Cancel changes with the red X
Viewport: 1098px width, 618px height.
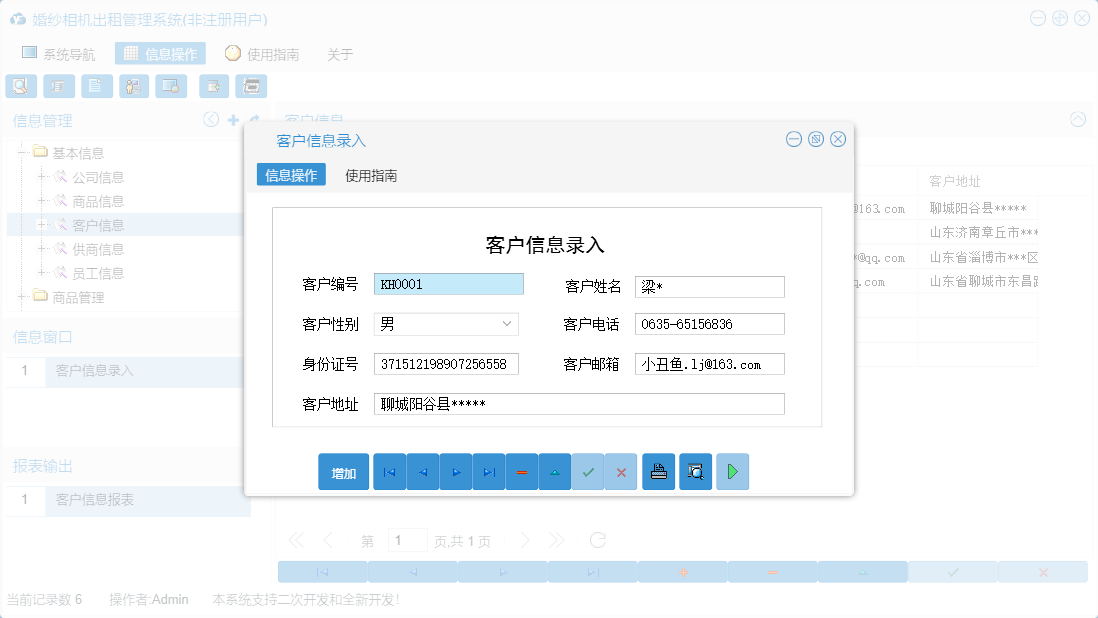tap(621, 471)
